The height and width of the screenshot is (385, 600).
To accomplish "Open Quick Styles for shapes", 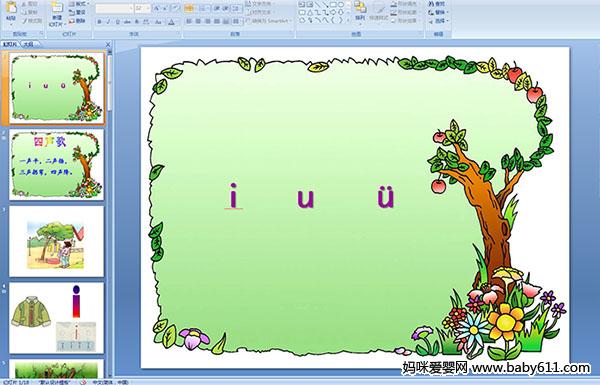I will (x=379, y=11).
